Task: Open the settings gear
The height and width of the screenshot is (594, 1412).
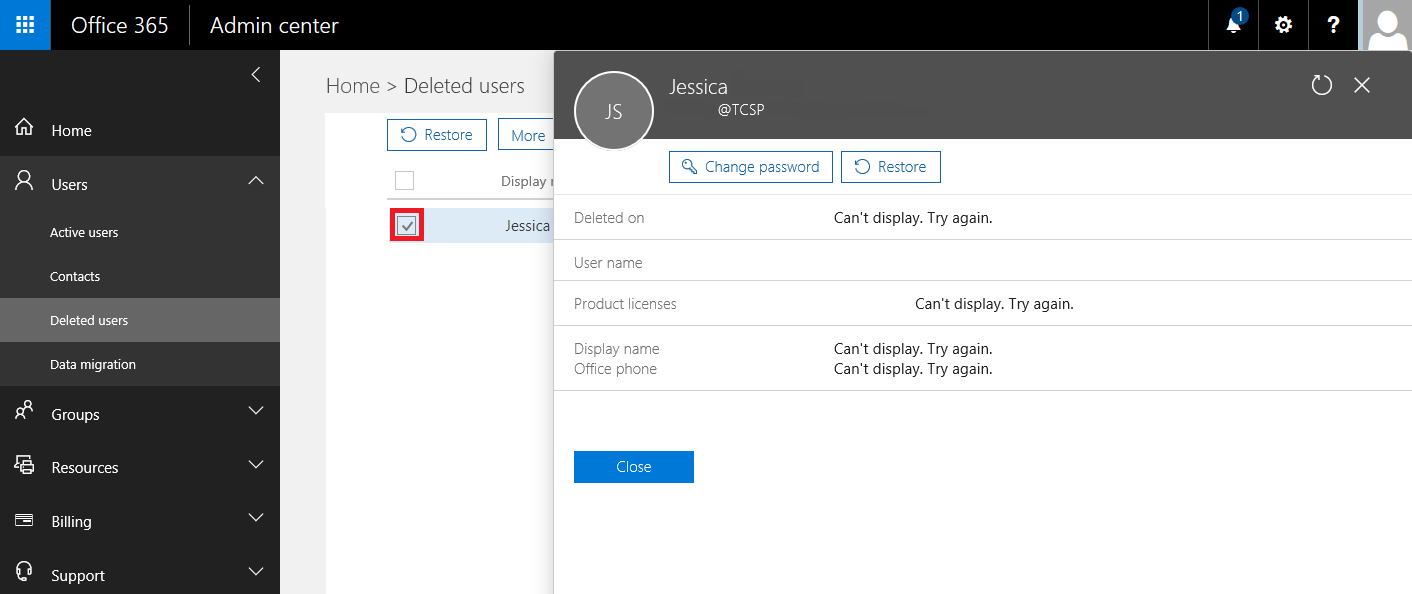Action: point(1284,25)
